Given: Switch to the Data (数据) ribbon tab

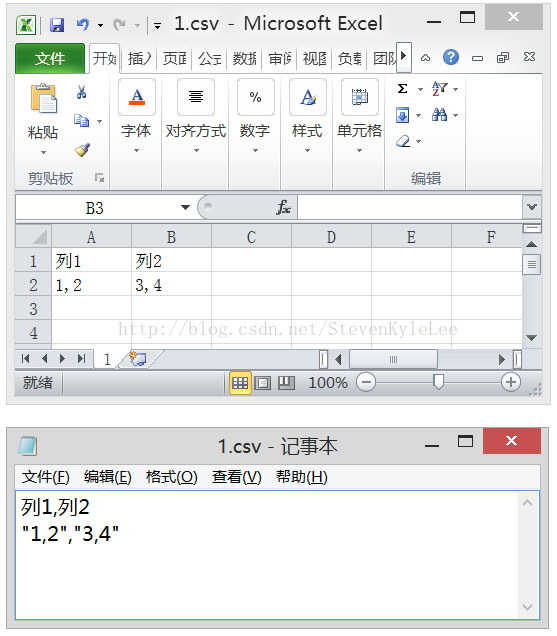Looking at the screenshot, I should (x=245, y=58).
